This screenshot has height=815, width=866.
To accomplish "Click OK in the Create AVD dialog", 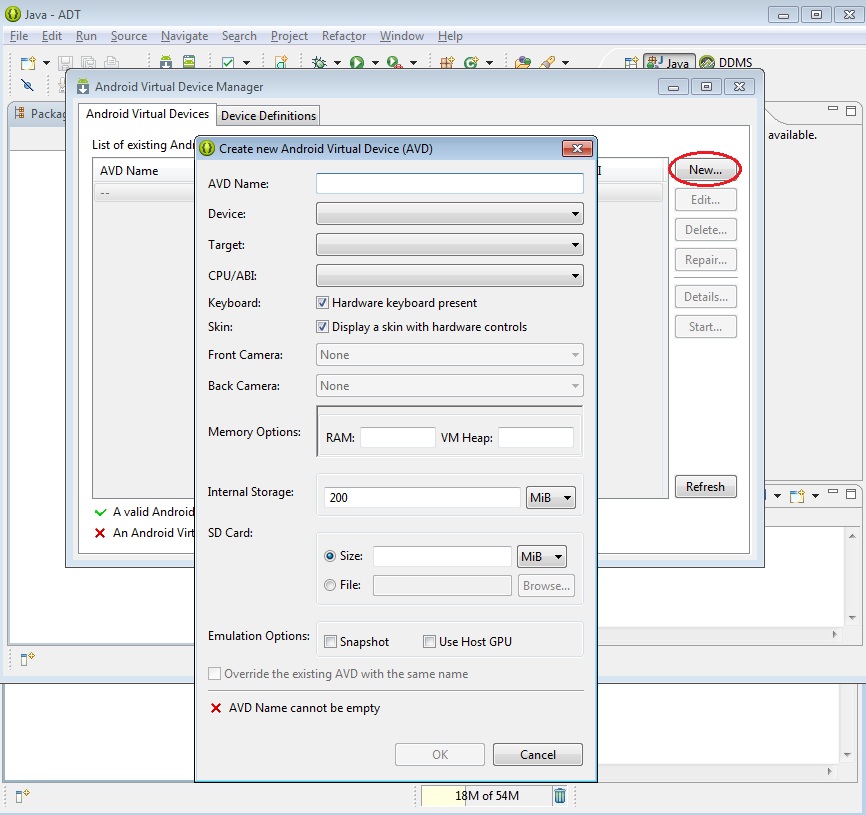I will [x=440, y=755].
